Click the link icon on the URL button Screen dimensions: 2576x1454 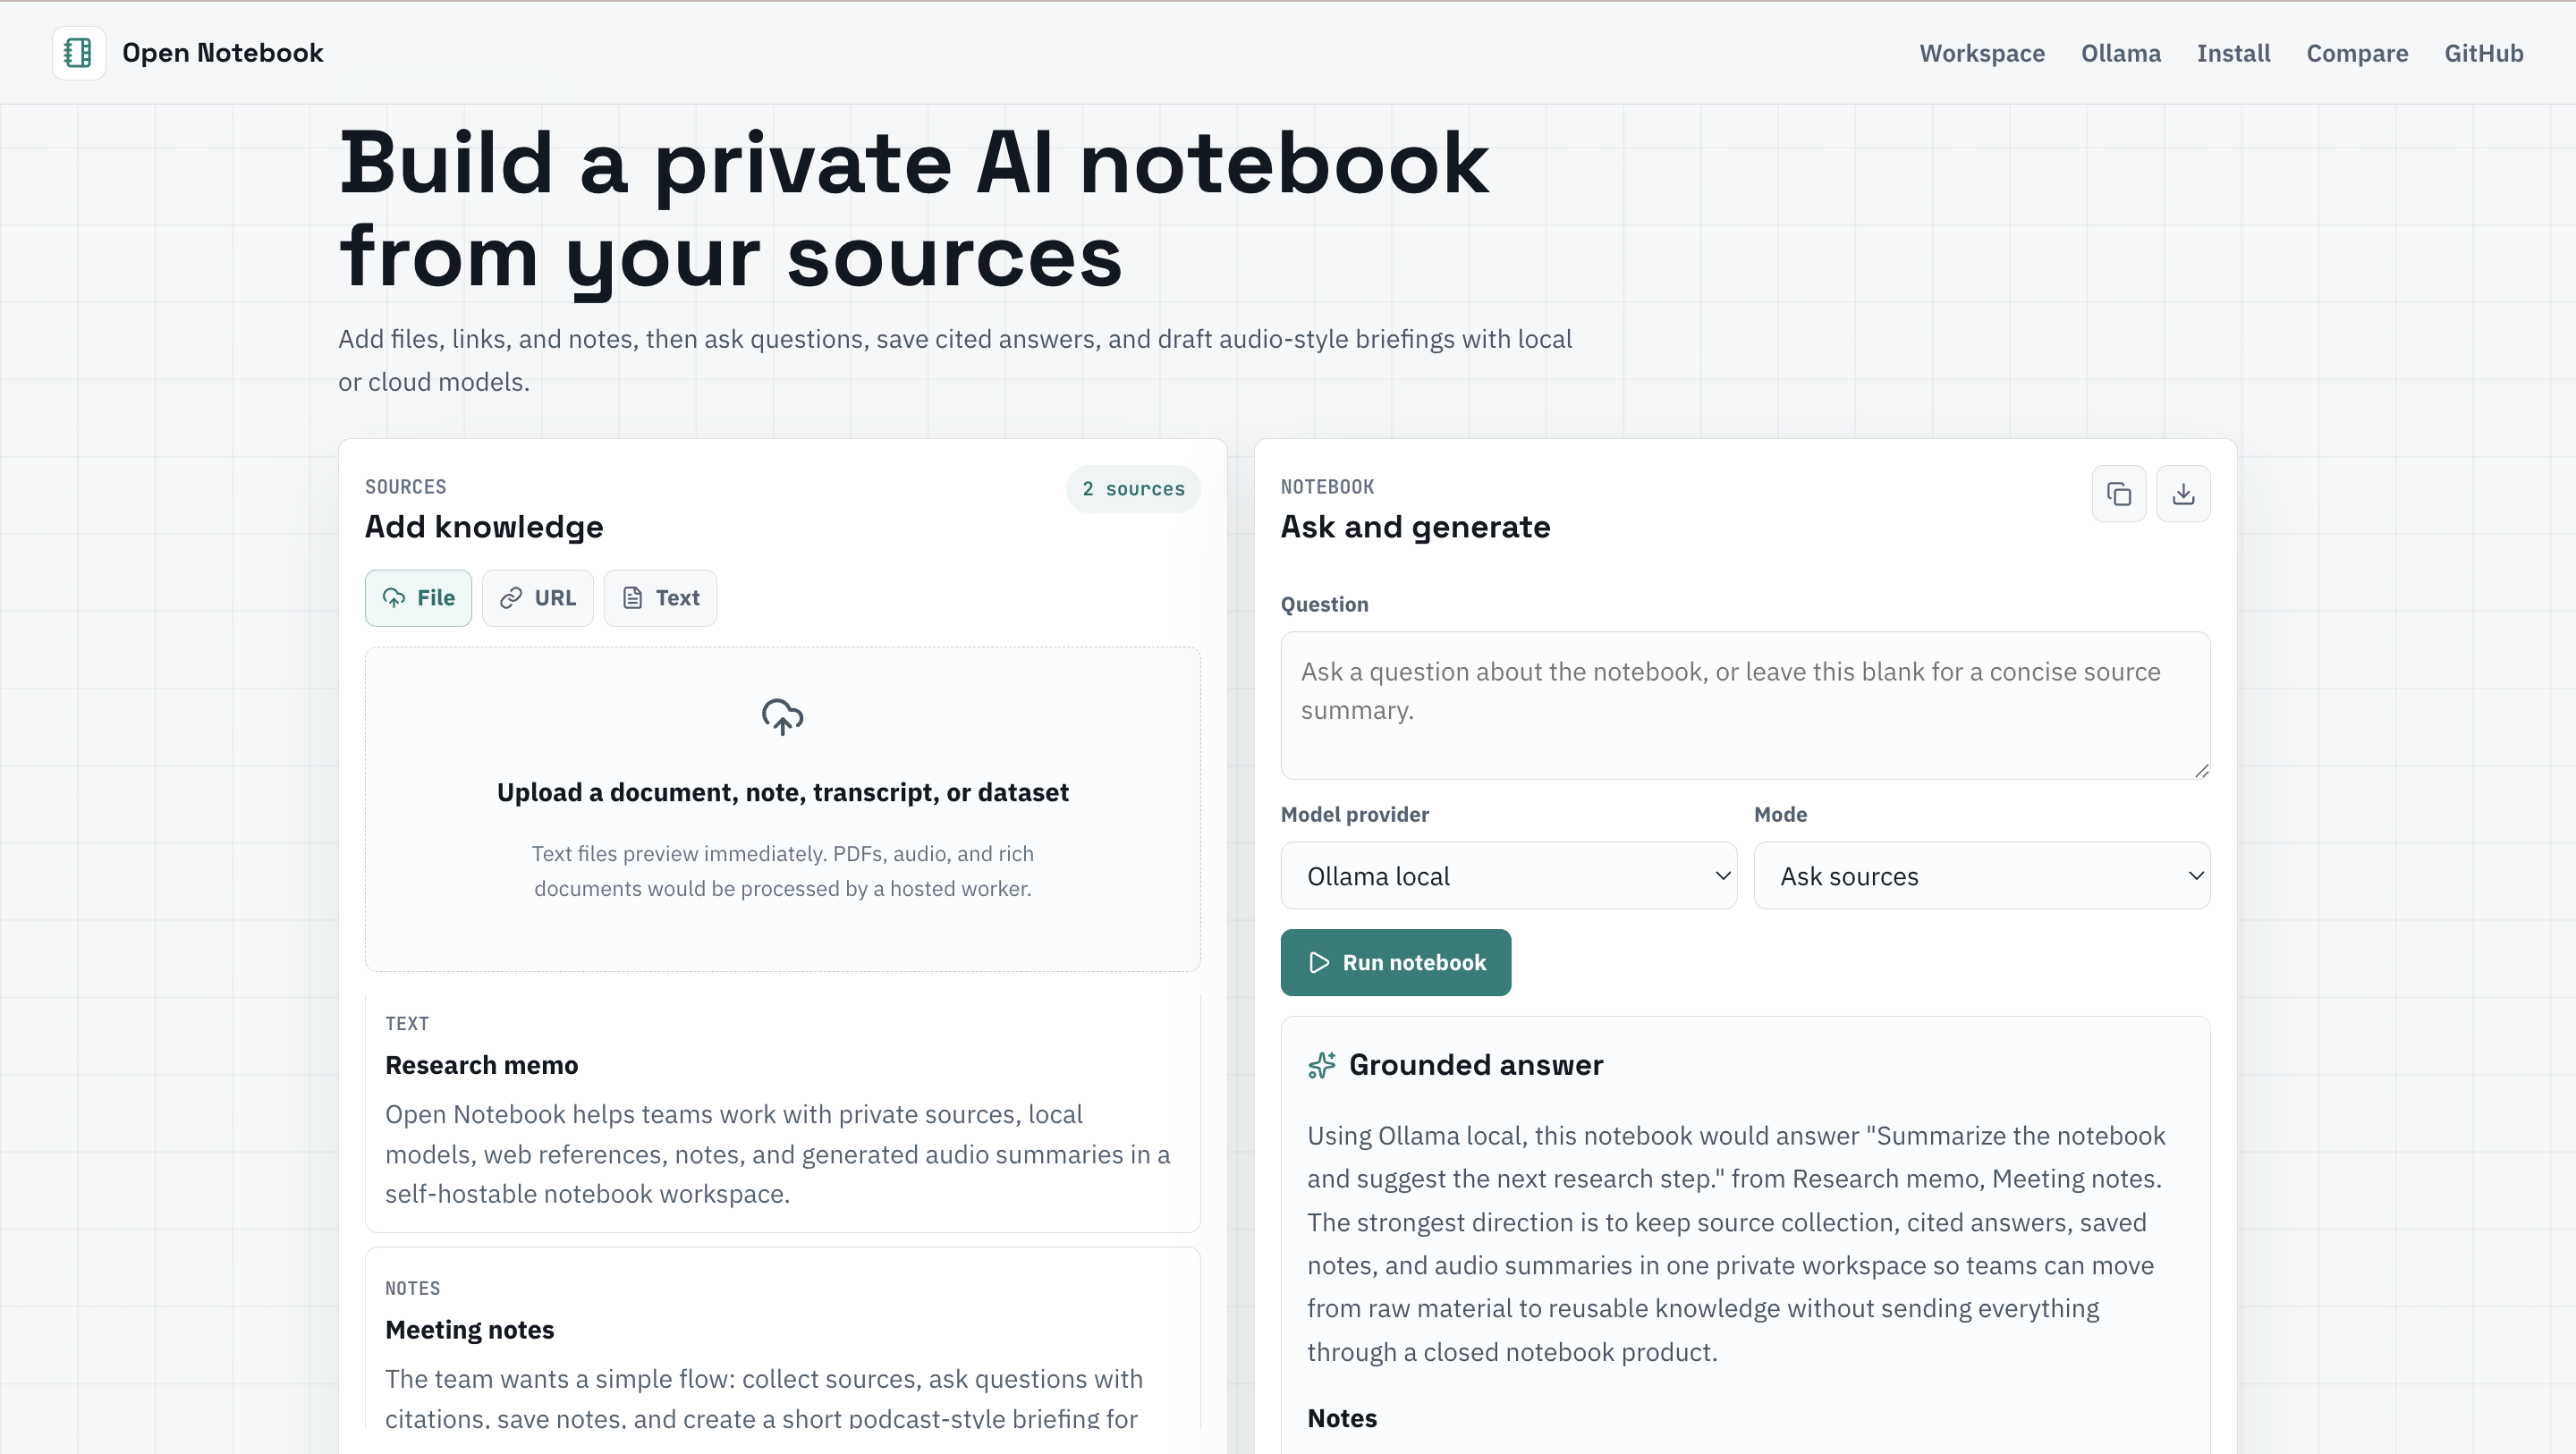[512, 597]
